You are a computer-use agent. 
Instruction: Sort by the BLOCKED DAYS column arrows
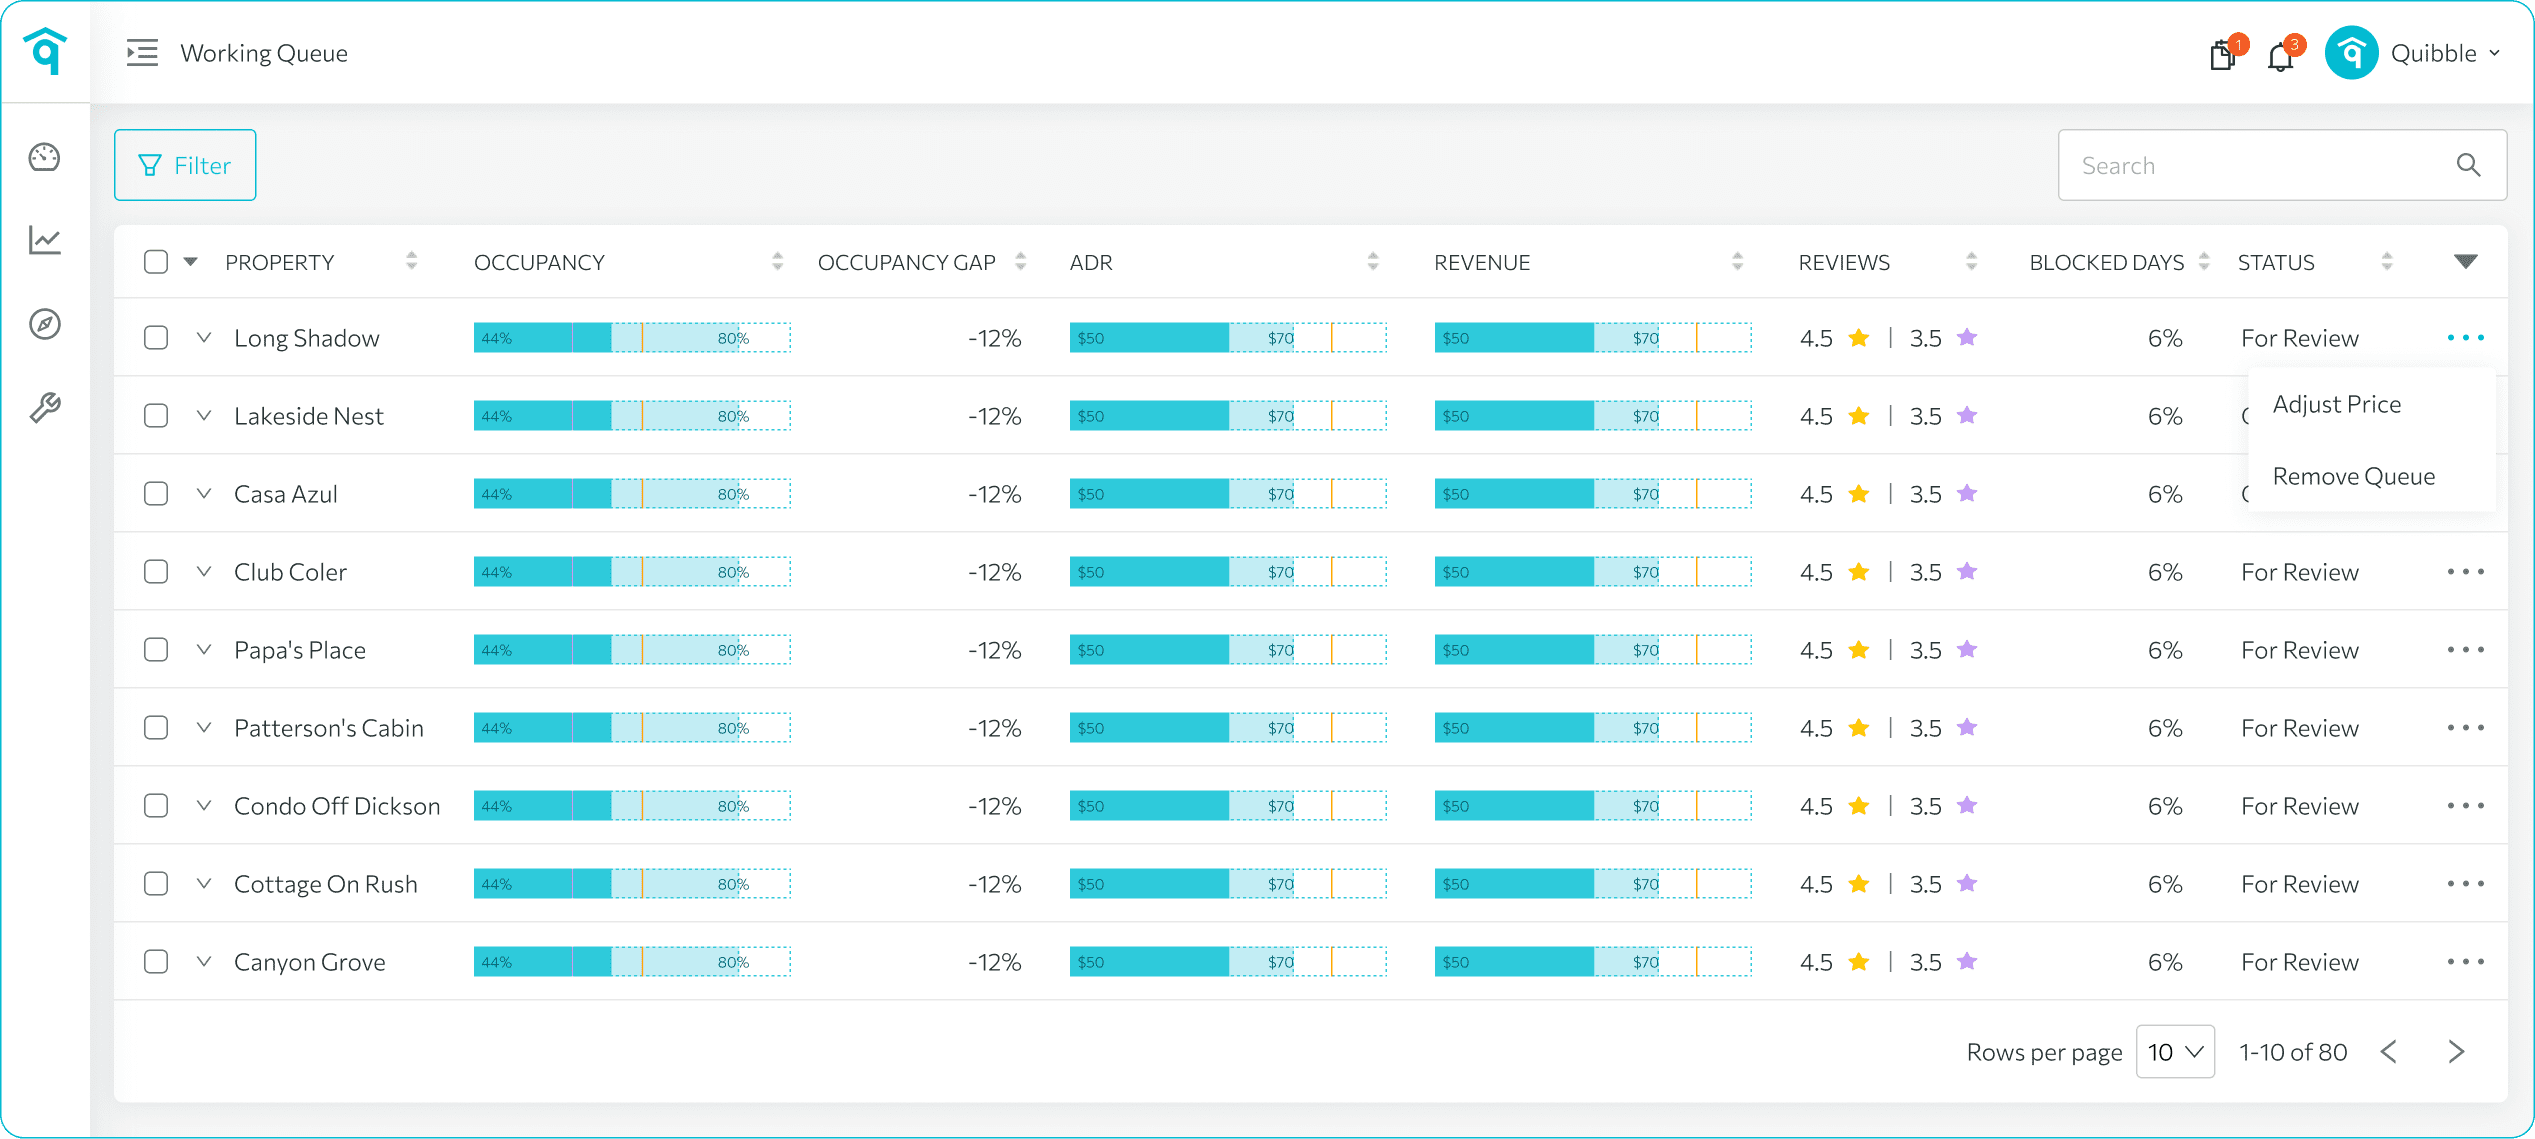[x=2204, y=262]
